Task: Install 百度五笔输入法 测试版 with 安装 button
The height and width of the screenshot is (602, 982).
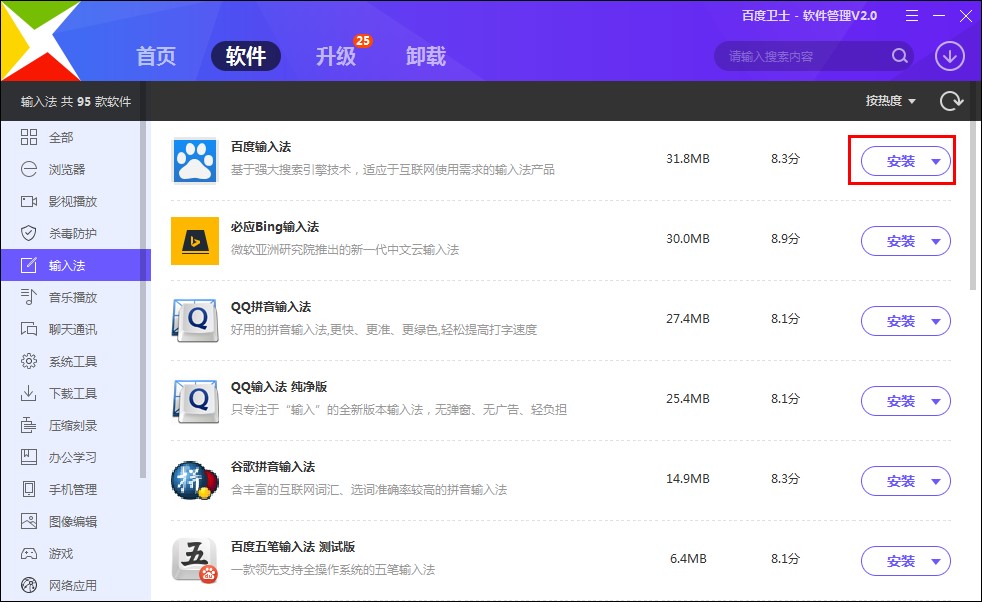Action: coord(901,561)
